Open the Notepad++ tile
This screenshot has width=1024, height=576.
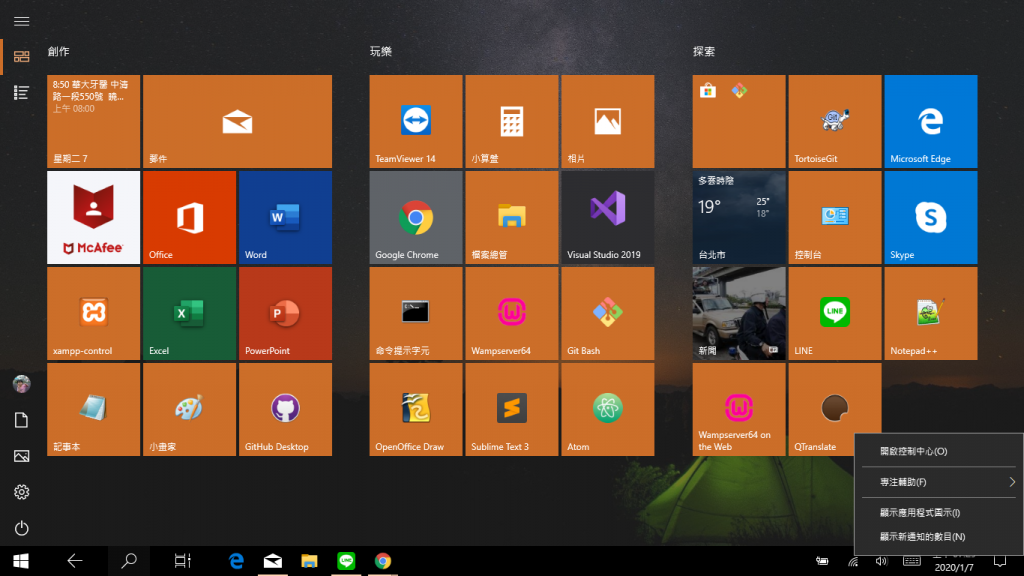(931, 313)
